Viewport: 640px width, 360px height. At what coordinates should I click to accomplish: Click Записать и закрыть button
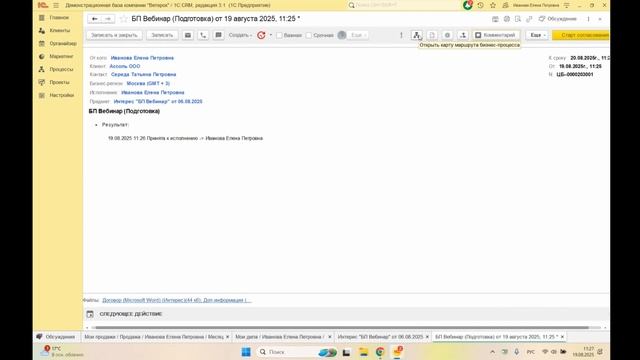pyautogui.click(x=114, y=35)
